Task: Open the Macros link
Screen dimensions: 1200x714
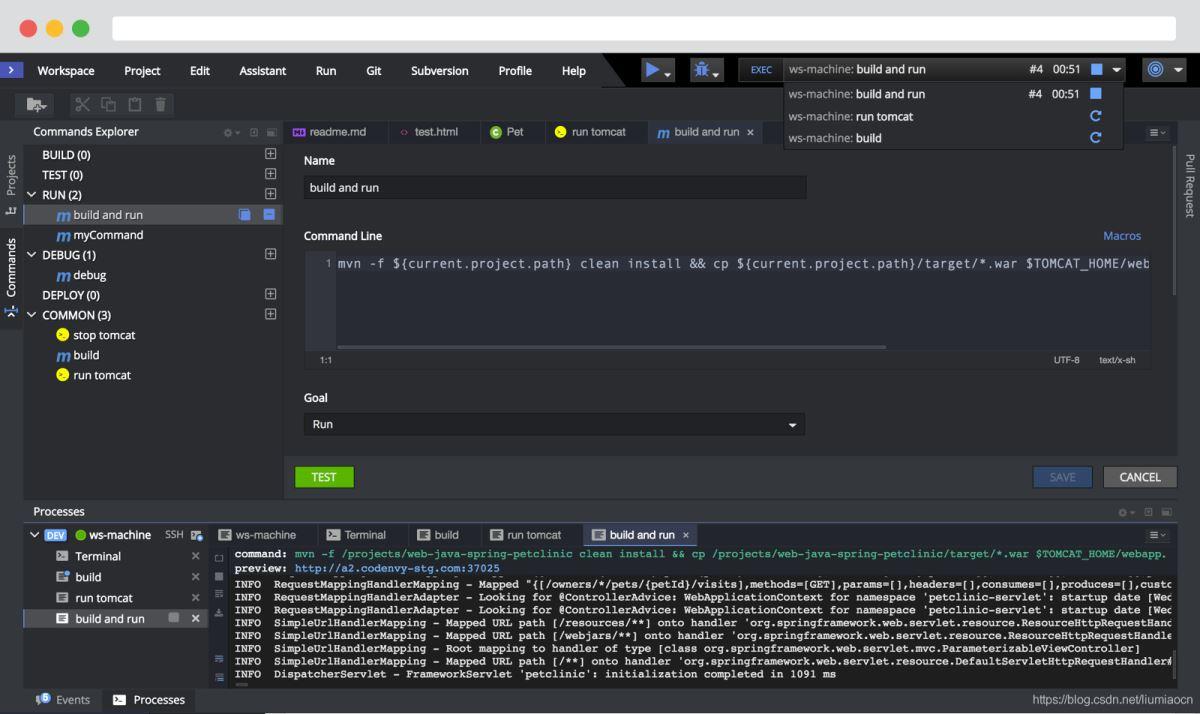Action: (1121, 236)
